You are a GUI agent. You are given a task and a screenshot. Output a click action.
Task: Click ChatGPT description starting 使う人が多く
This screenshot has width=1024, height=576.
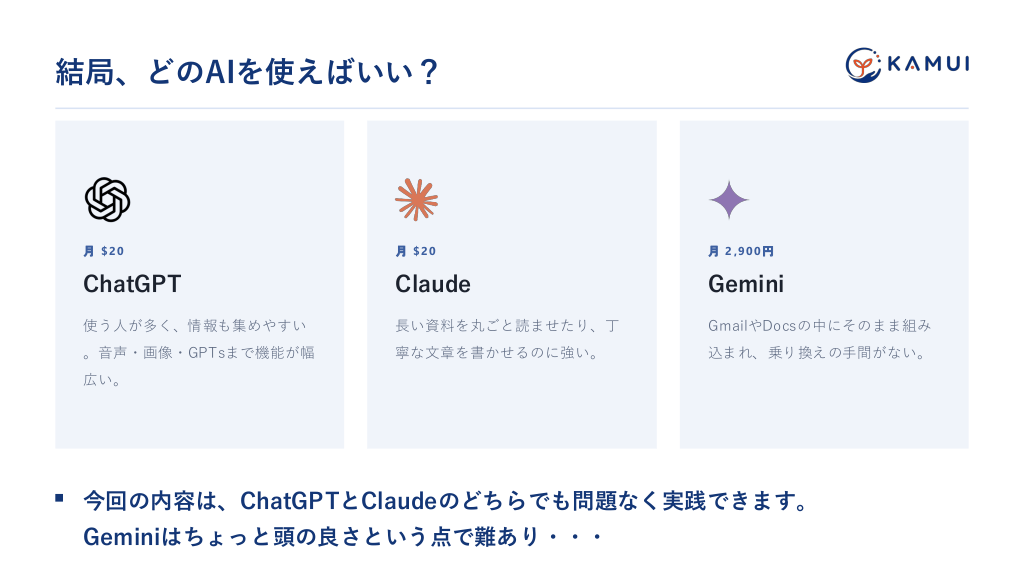point(199,353)
